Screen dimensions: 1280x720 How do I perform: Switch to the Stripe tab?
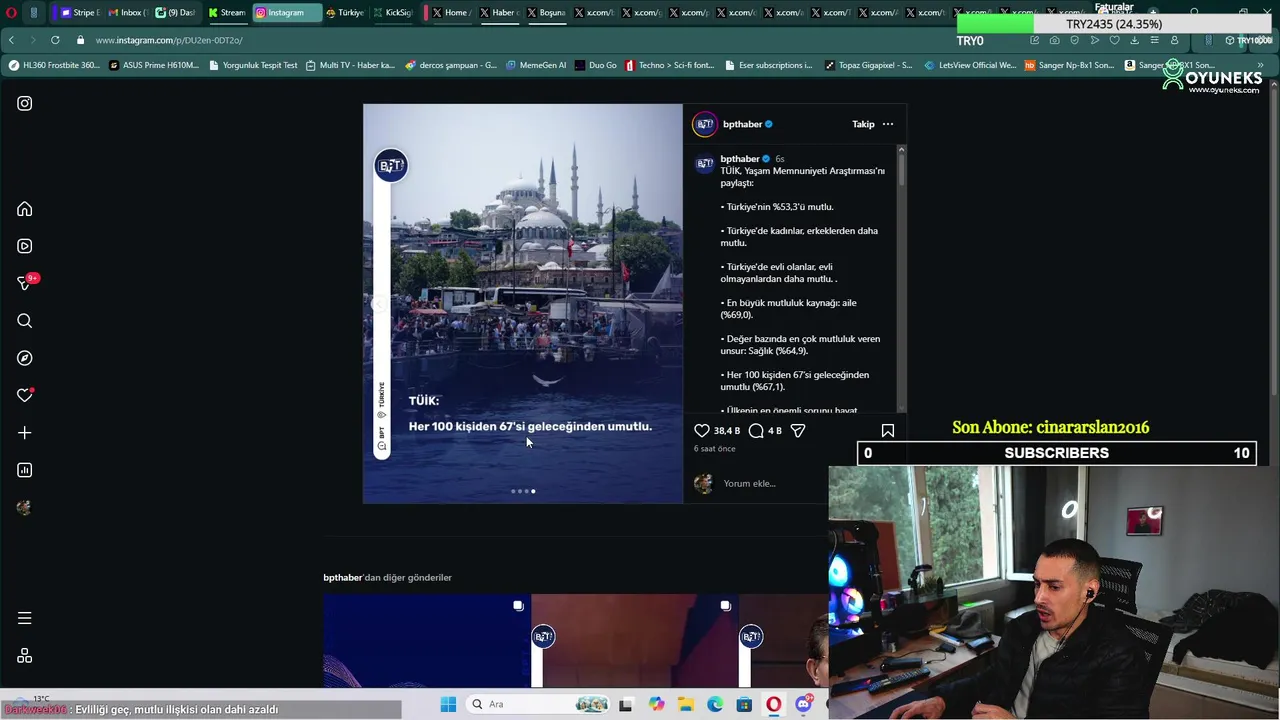(x=79, y=13)
